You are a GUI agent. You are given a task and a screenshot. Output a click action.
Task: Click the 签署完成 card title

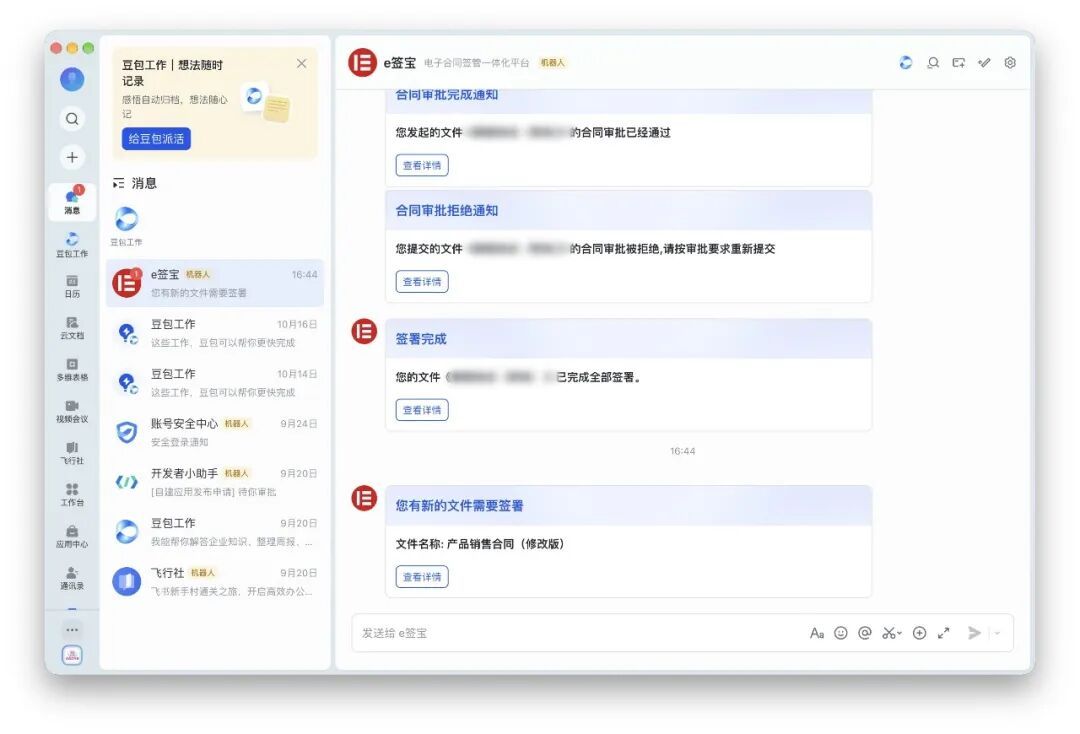click(x=421, y=339)
